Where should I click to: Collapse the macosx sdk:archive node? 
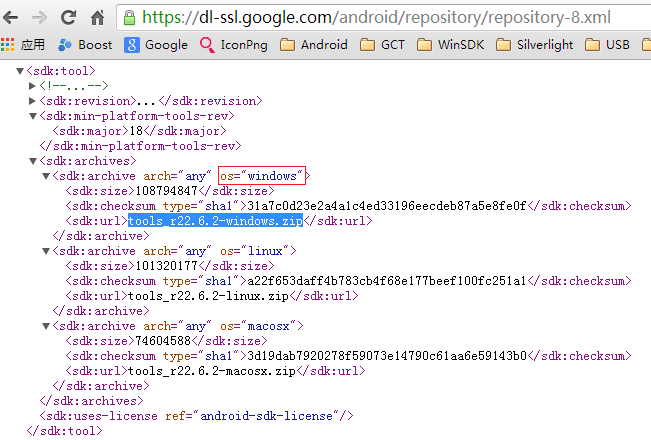[46, 326]
